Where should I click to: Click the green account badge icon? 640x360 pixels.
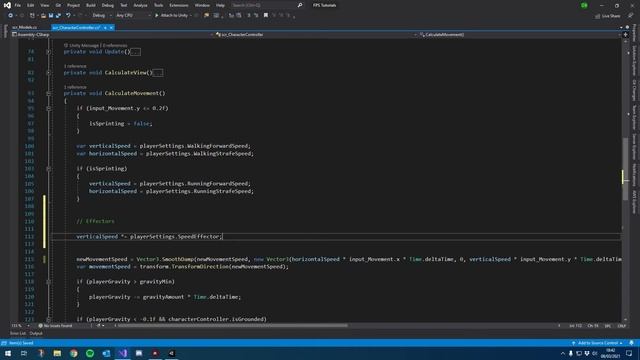point(584,5)
